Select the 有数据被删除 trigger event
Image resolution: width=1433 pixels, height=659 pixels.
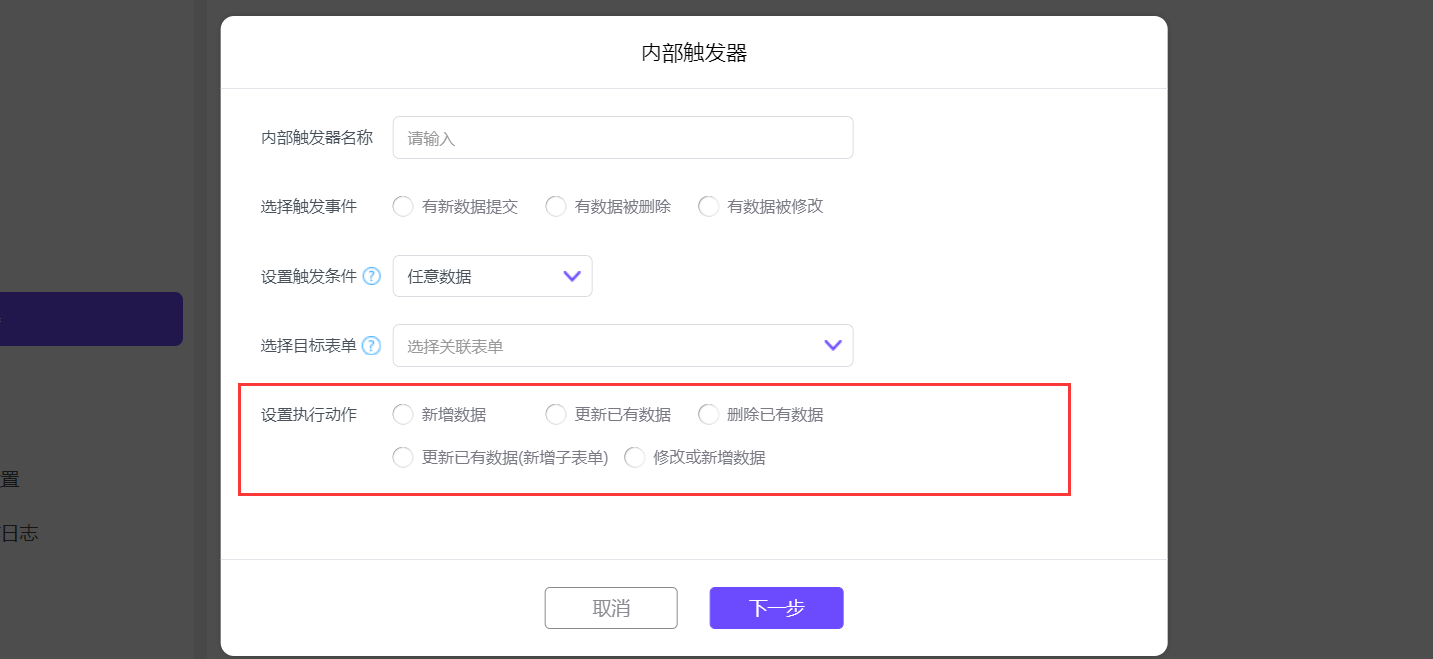pyautogui.click(x=556, y=207)
